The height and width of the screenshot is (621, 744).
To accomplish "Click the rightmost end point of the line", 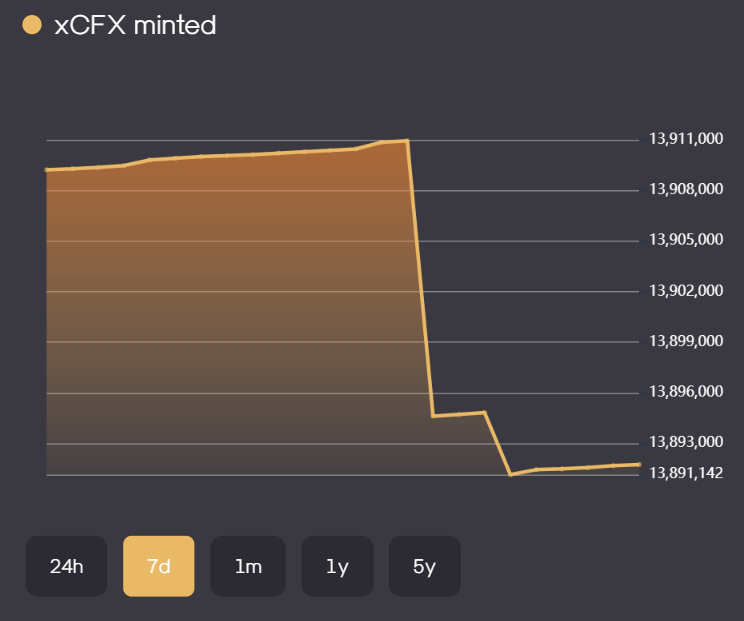I will click(x=639, y=464).
